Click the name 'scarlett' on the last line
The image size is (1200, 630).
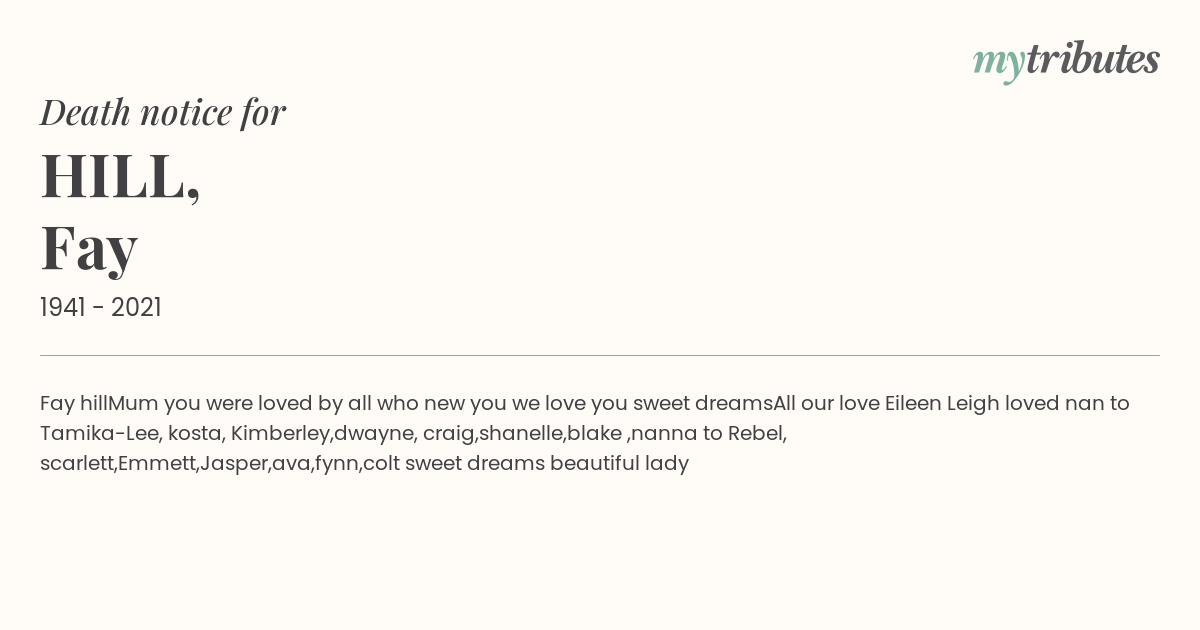click(x=76, y=463)
